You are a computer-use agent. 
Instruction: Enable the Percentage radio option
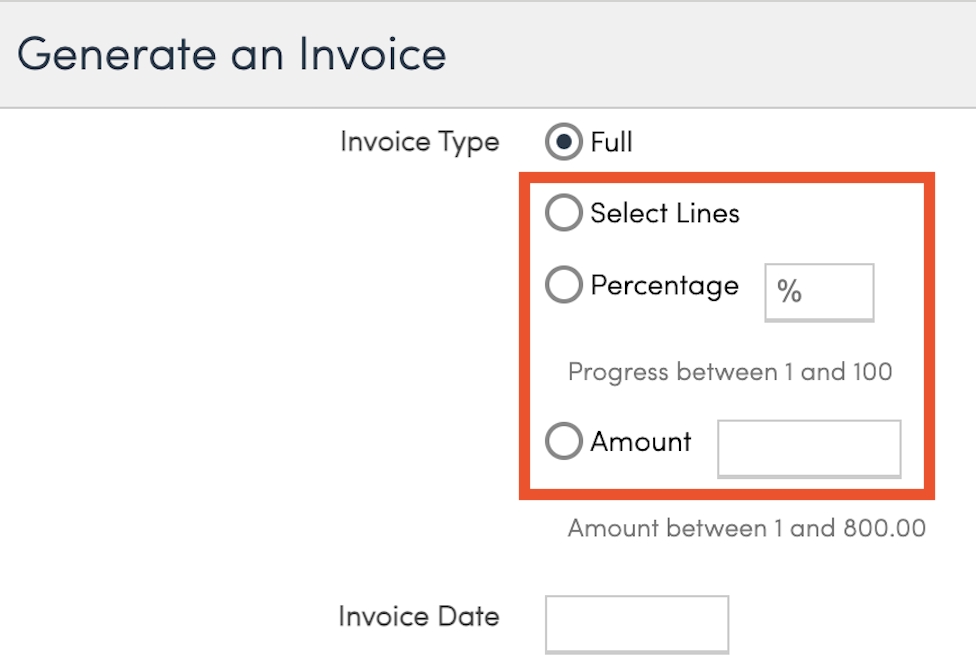pyautogui.click(x=563, y=286)
